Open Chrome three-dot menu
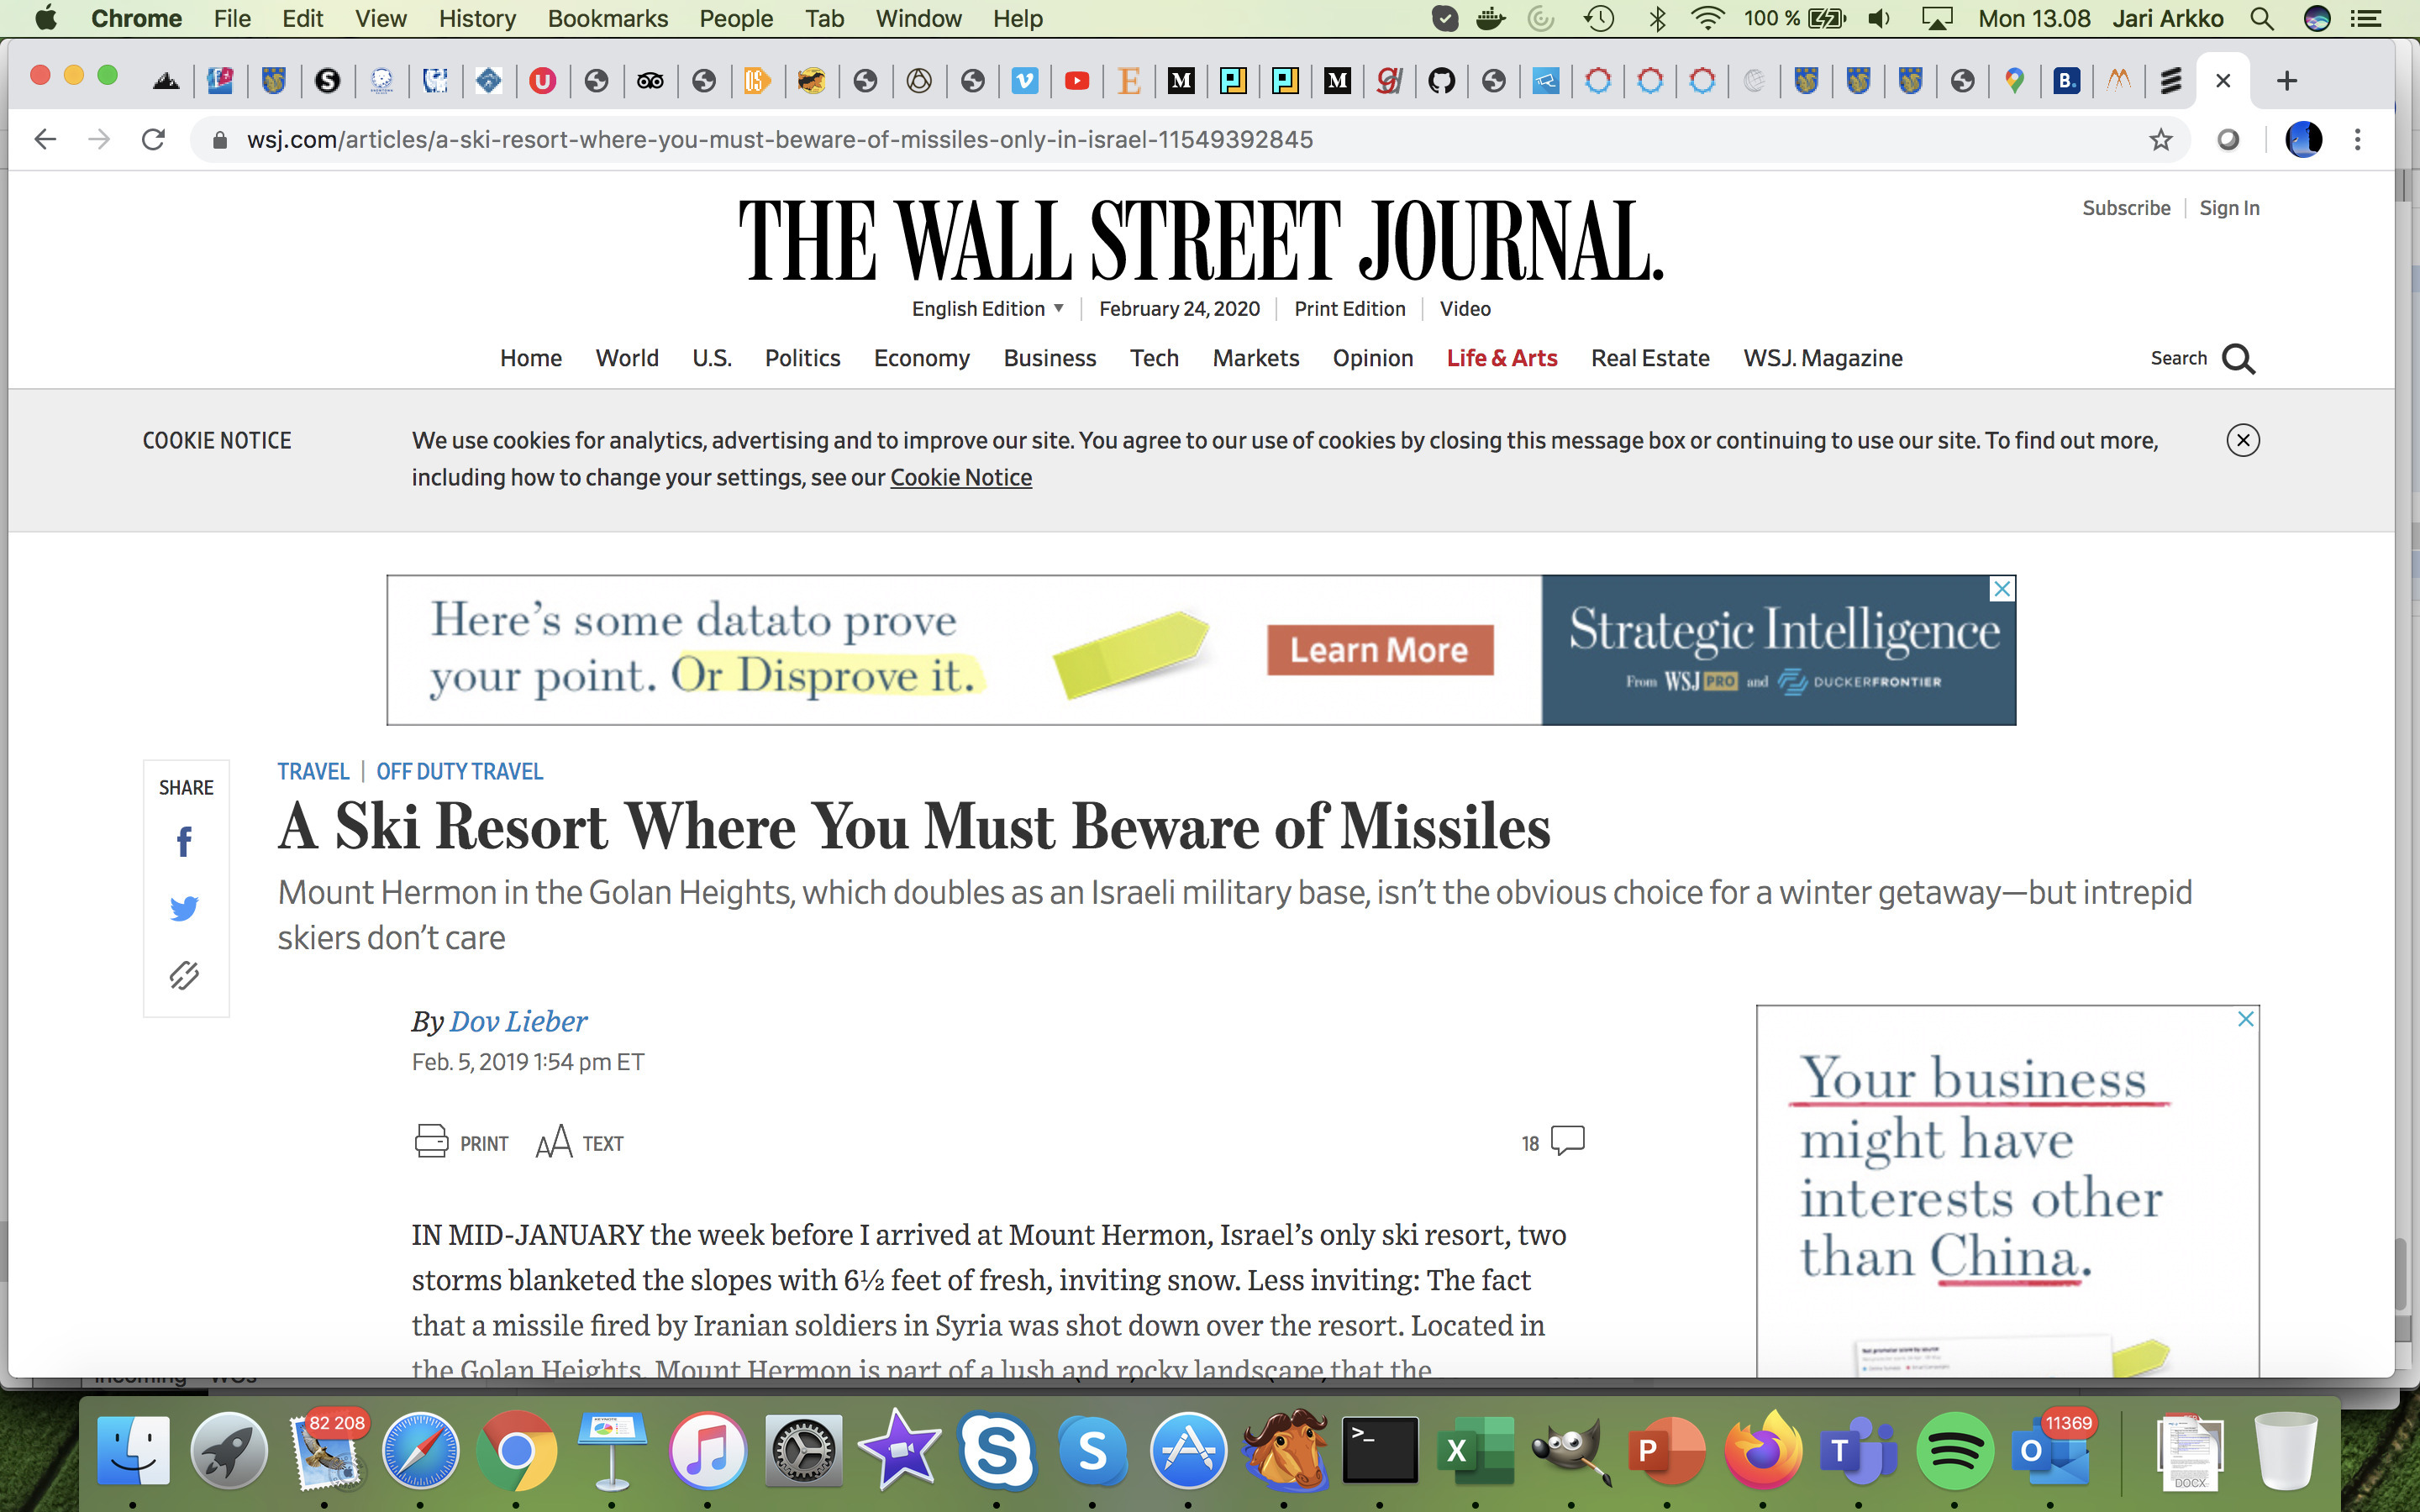 (x=2357, y=140)
